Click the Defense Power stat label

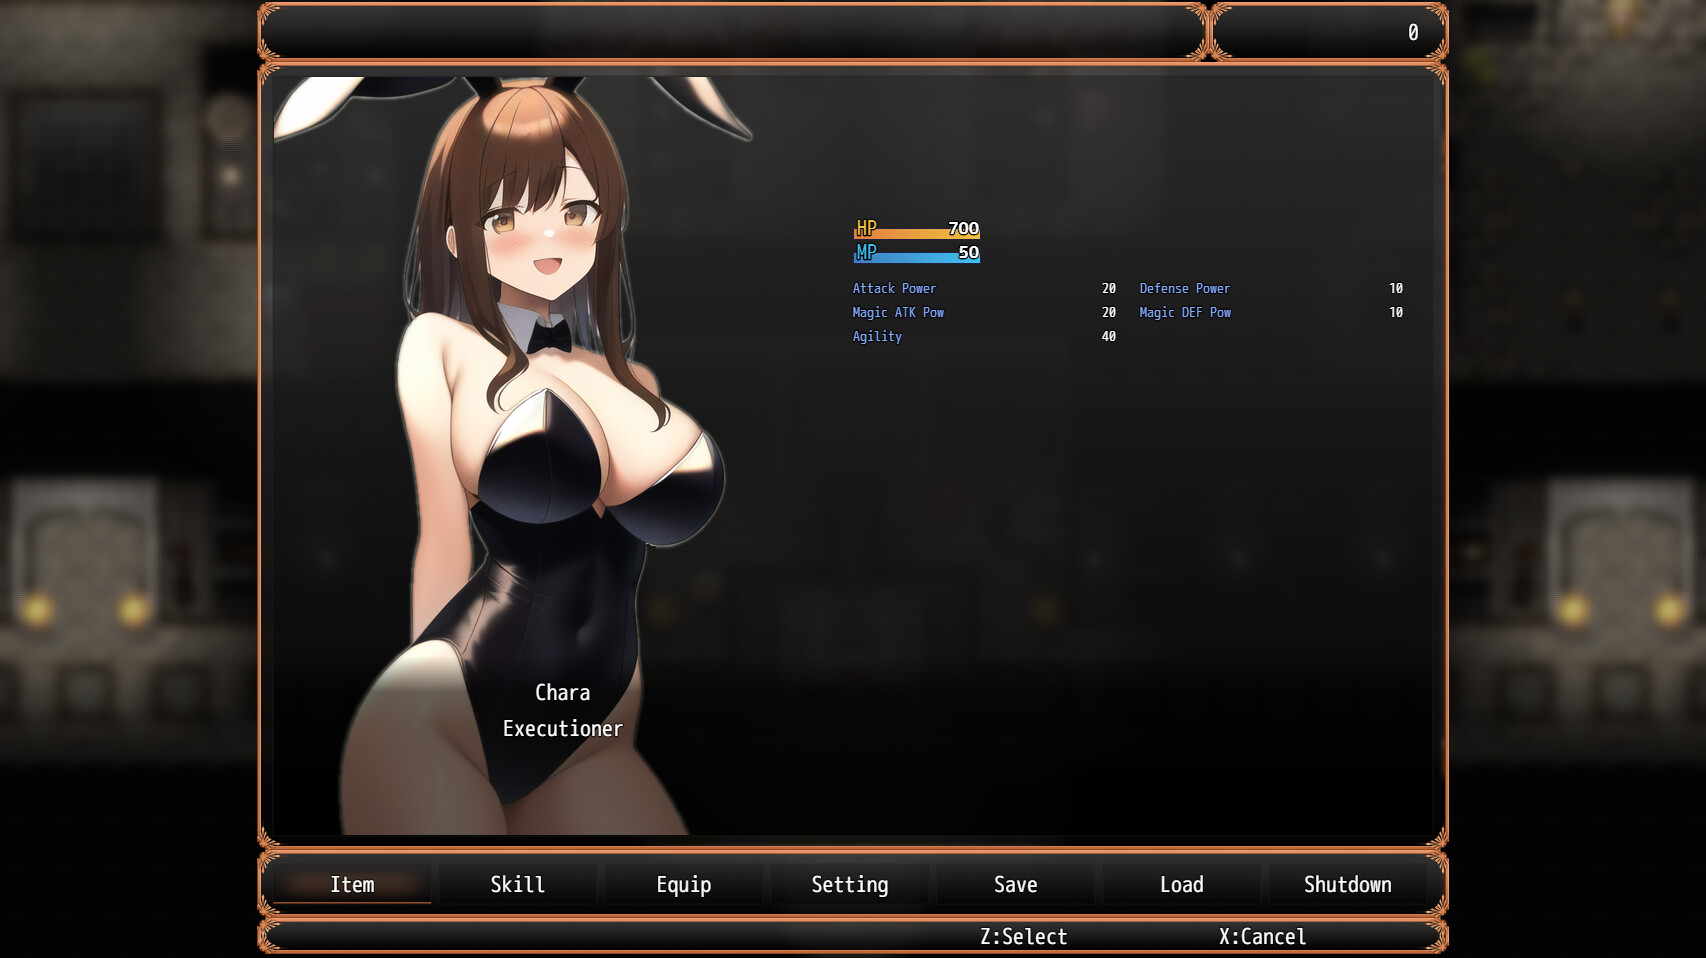click(1184, 289)
